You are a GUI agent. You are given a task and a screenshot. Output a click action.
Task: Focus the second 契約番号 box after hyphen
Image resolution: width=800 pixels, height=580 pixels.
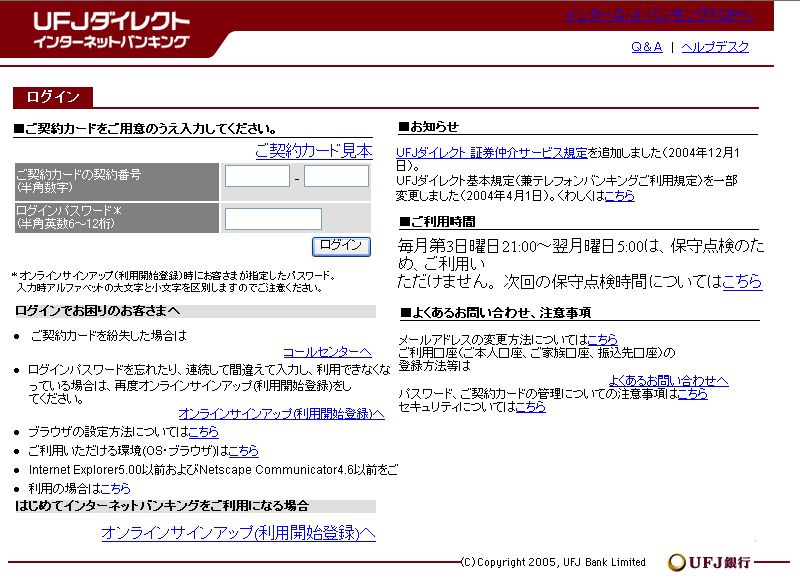[336, 177]
